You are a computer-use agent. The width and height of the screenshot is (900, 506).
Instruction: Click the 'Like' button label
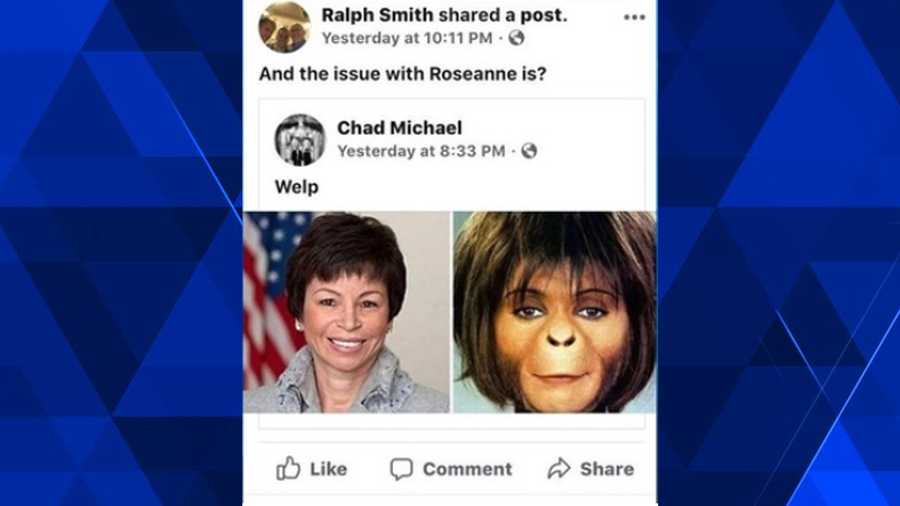[x=328, y=469]
